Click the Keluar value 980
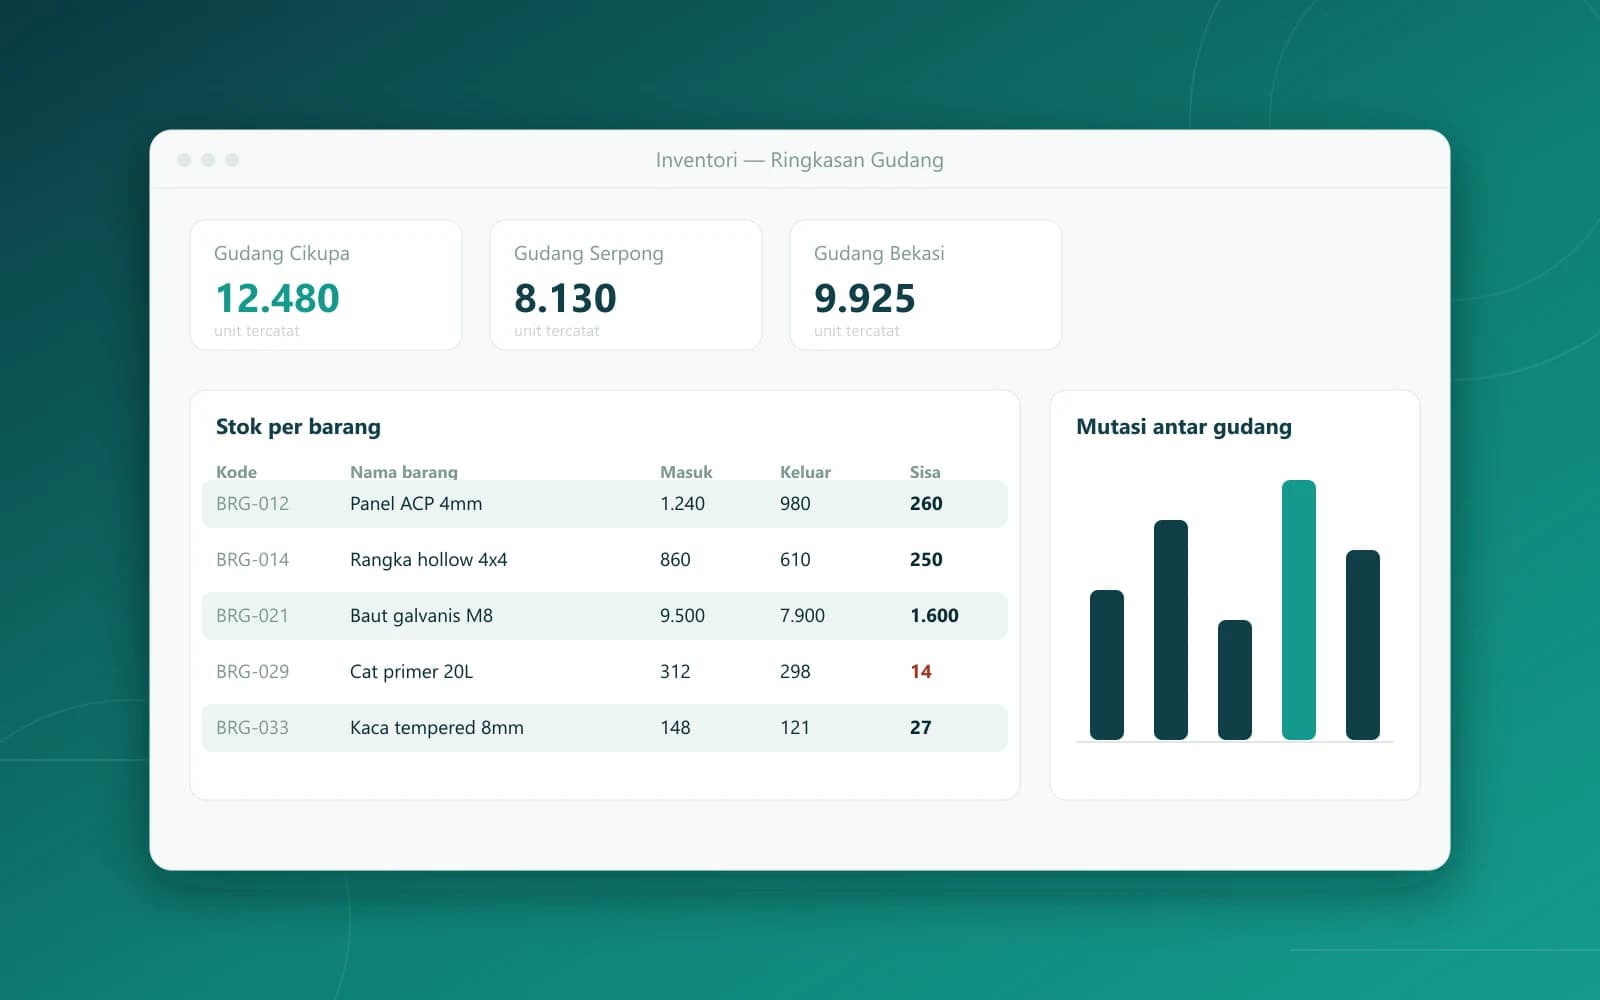This screenshot has width=1600, height=1000. tap(795, 504)
